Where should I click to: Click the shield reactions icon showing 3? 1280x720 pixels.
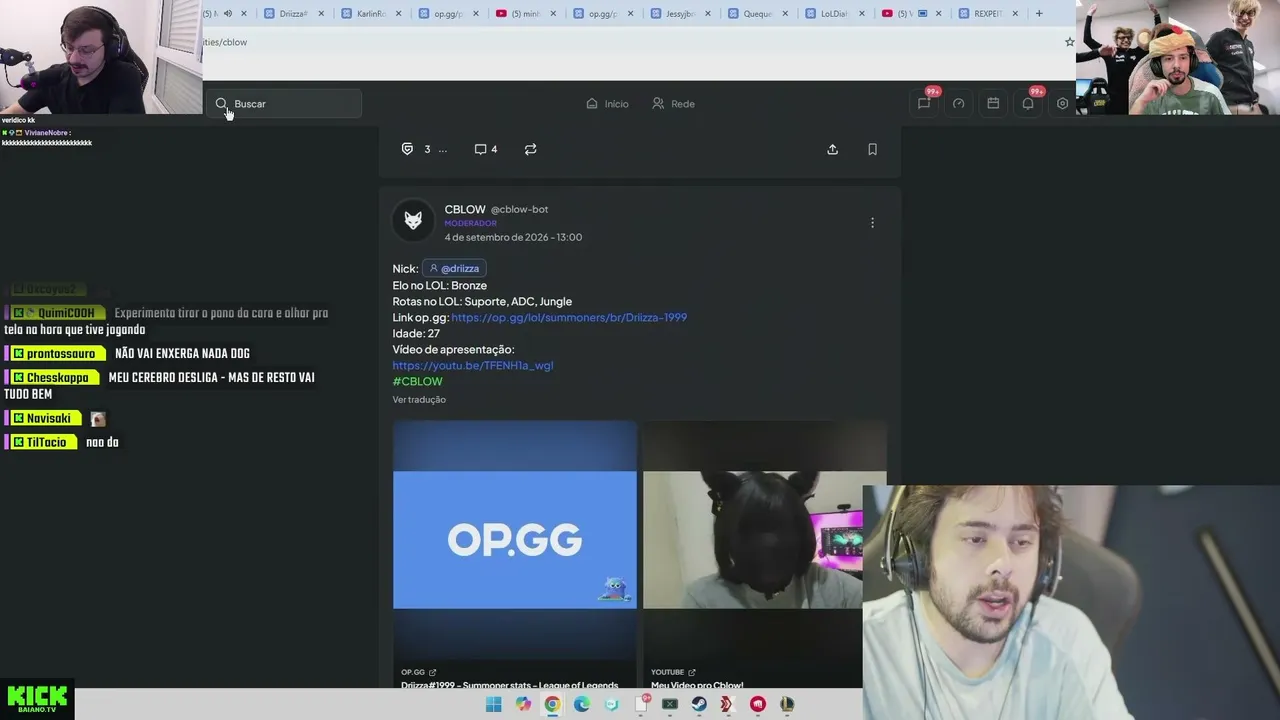[x=407, y=149]
